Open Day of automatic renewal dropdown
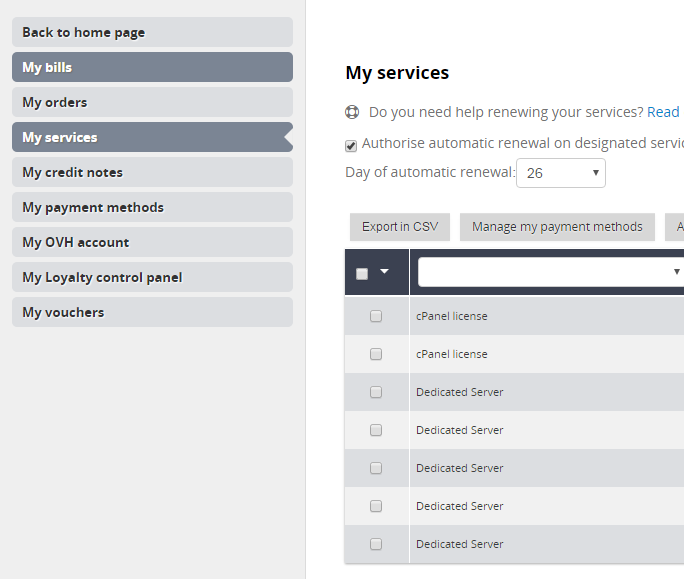This screenshot has height=579, width=684. click(x=561, y=173)
